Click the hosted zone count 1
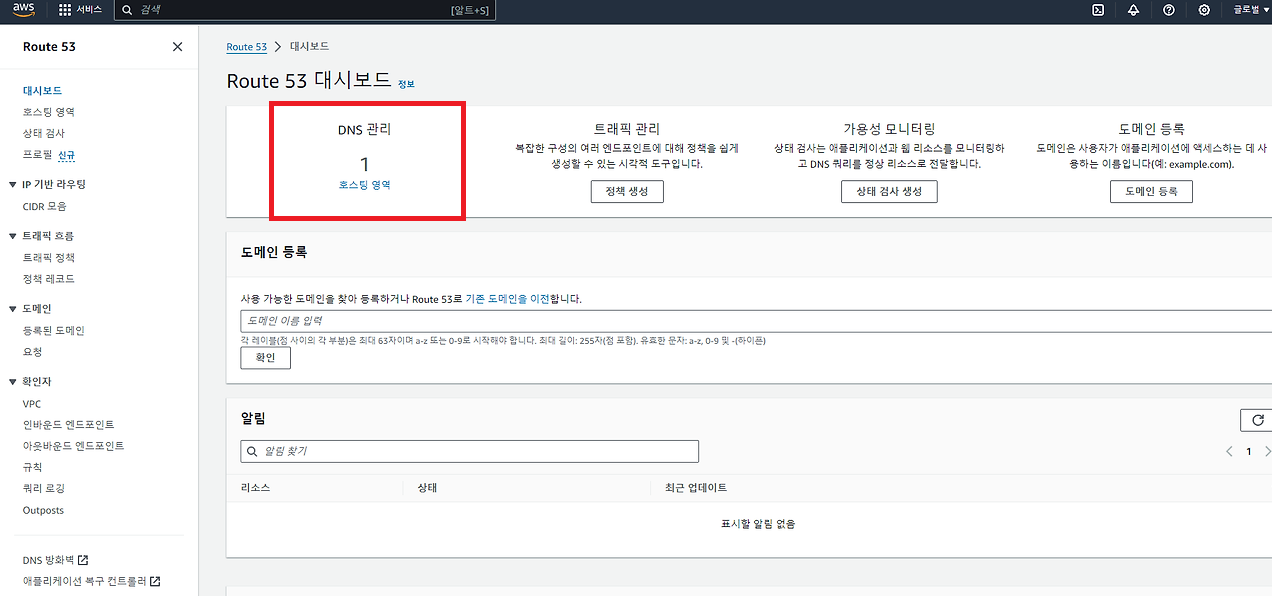Screen dimensions: 1272x596 pyautogui.click(x=365, y=163)
